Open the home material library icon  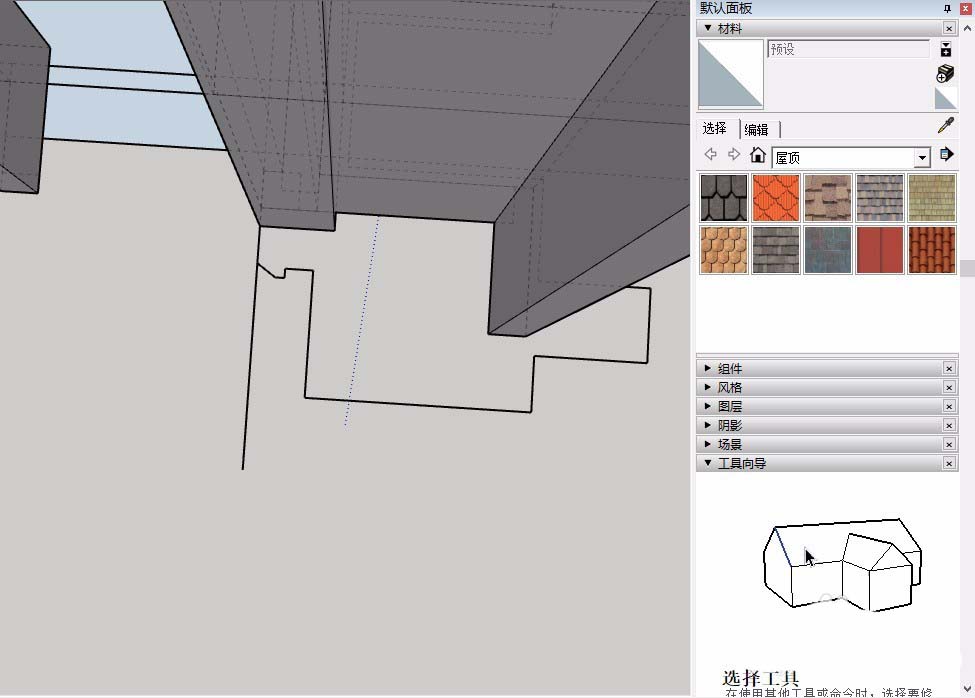[x=757, y=155]
